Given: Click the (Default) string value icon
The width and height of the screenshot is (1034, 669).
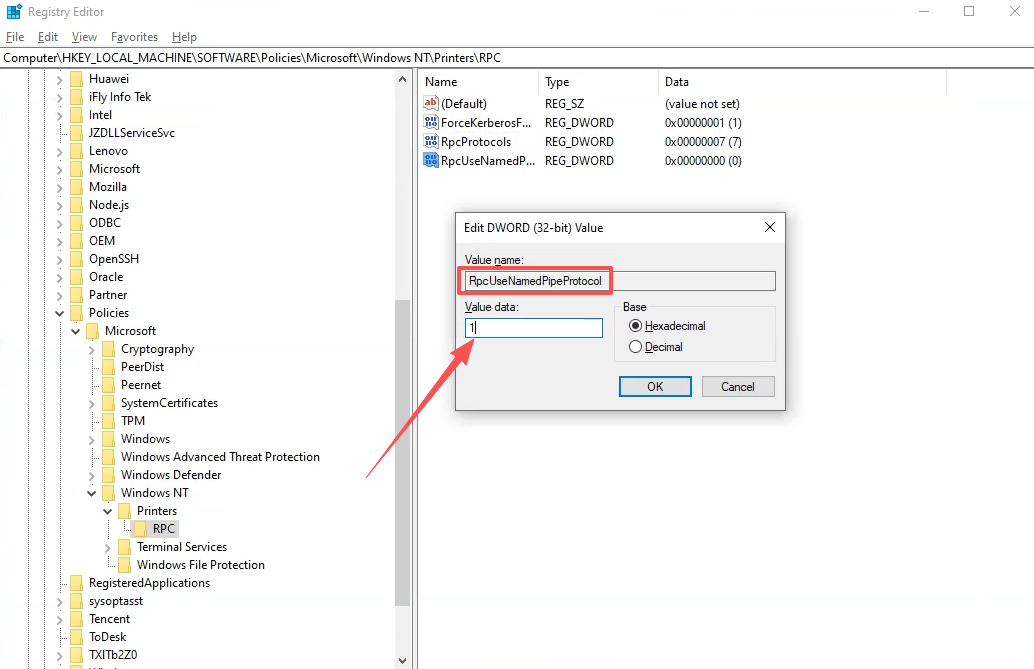Looking at the screenshot, I should pyautogui.click(x=431, y=103).
